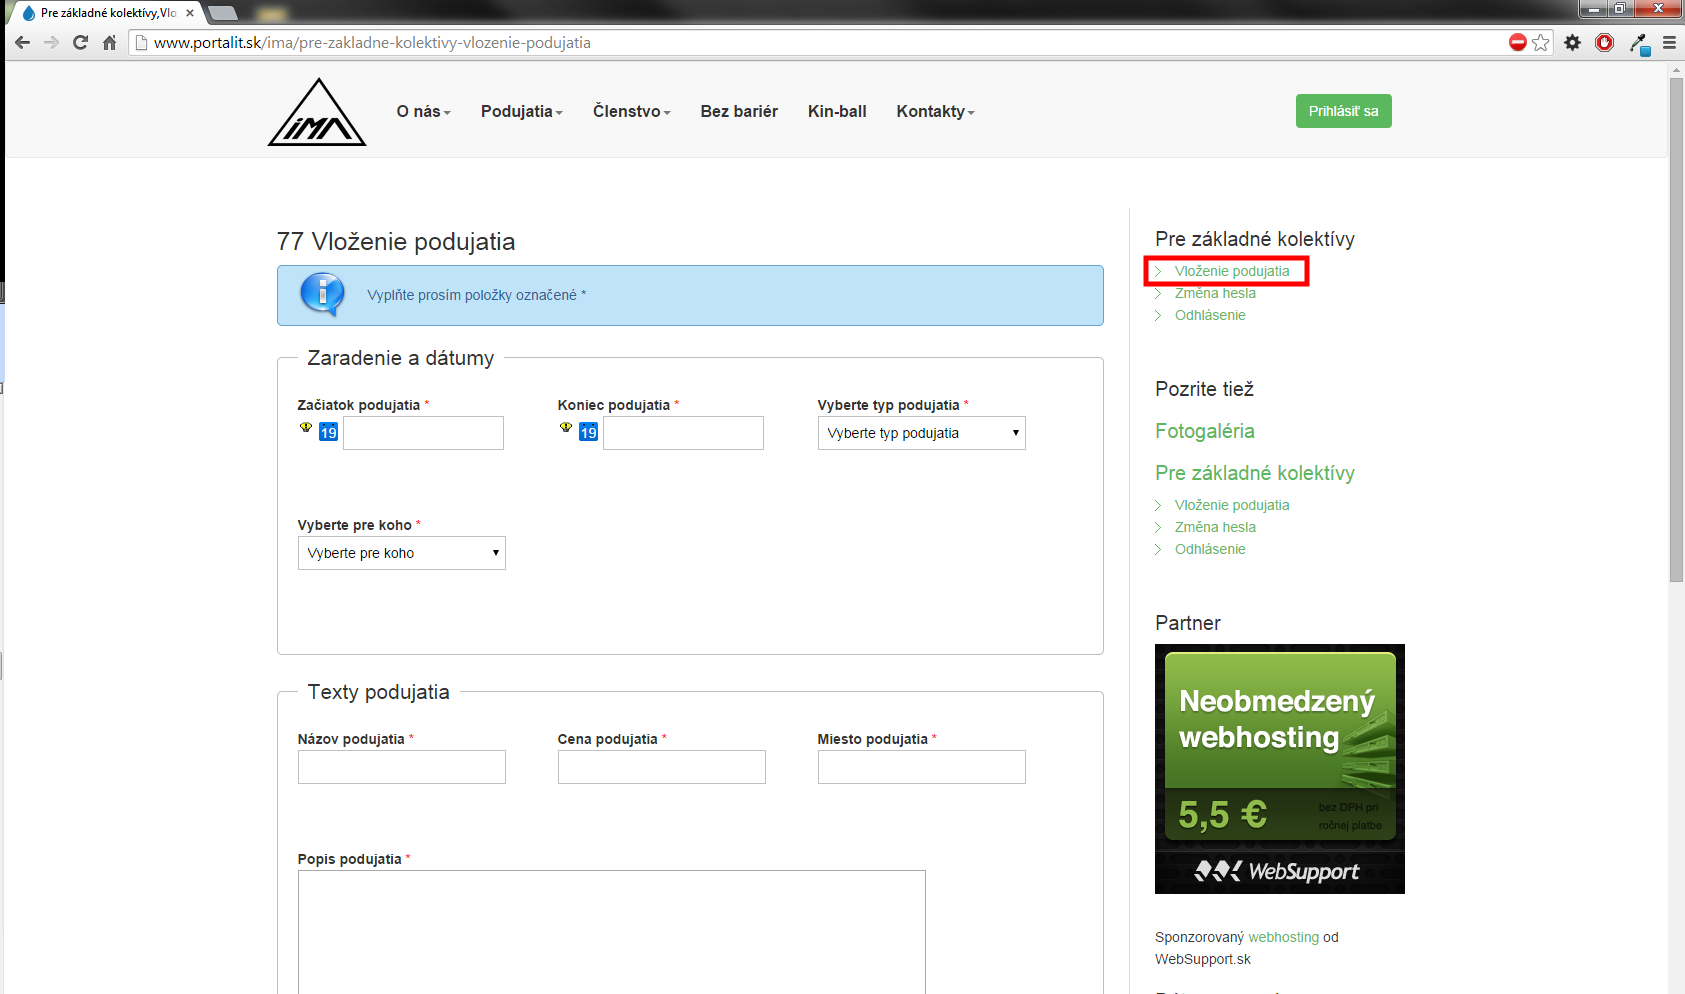Click top Odhlásenie sidebar link
The height and width of the screenshot is (994, 1685).
(x=1210, y=315)
